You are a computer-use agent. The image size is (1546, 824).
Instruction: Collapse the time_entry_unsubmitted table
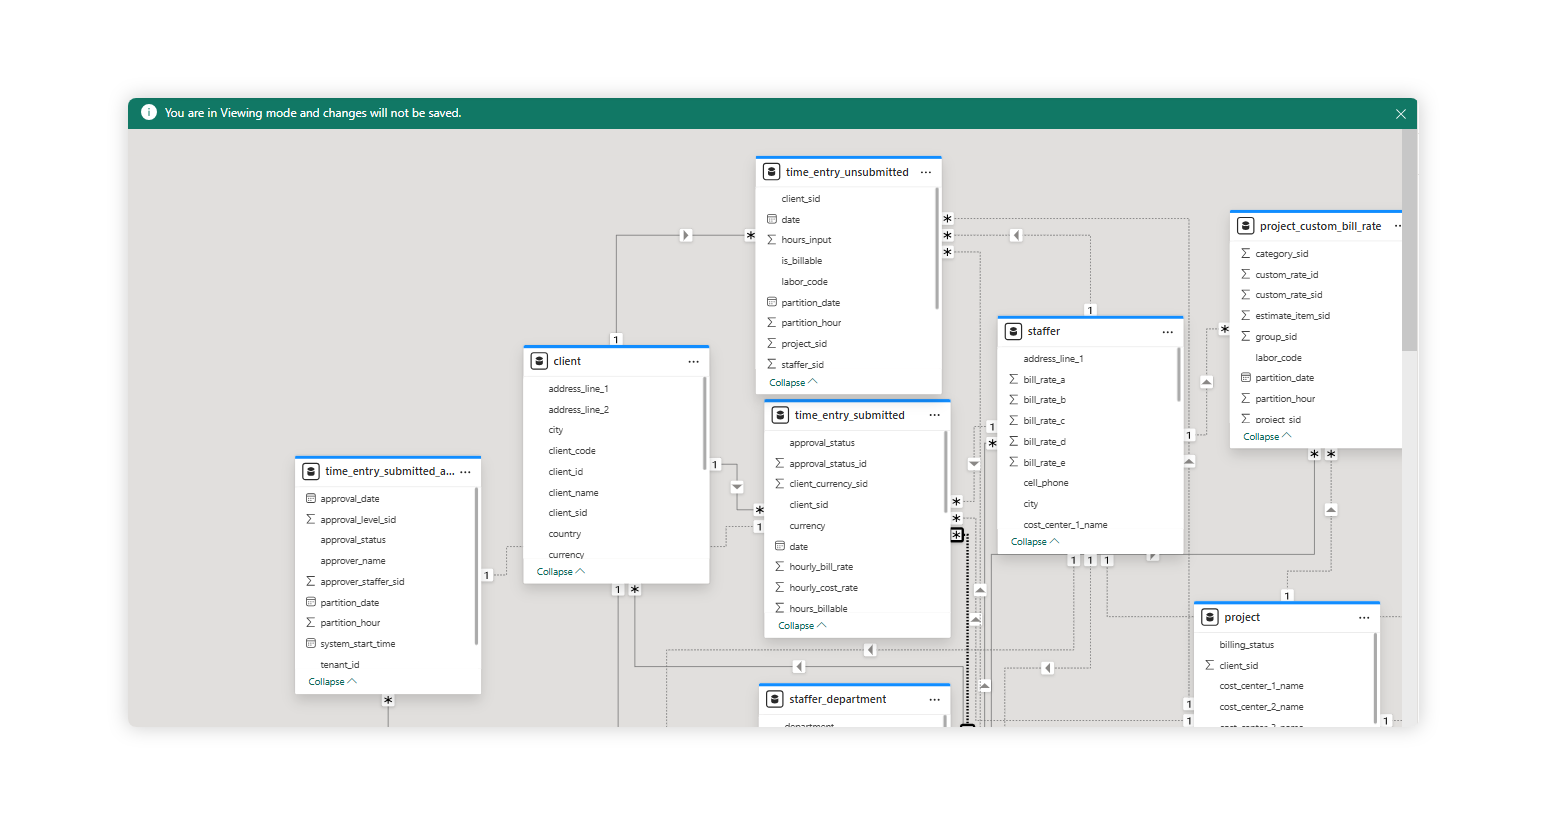(x=793, y=383)
